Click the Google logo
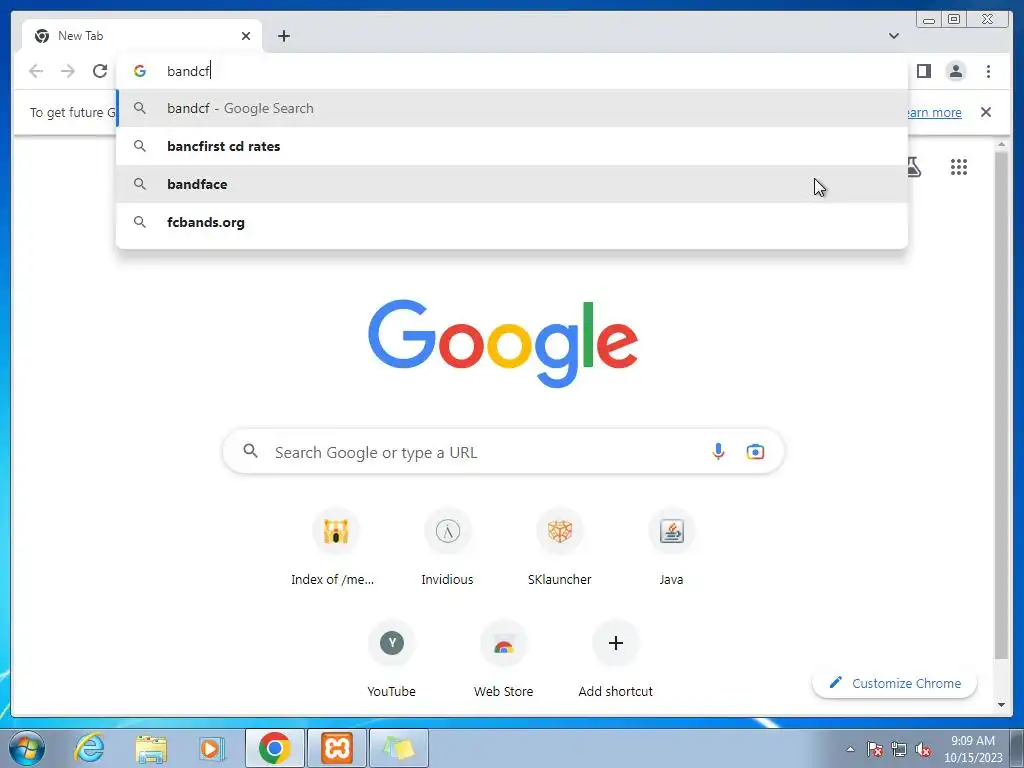Viewport: 1024px width, 768px height. tap(503, 344)
